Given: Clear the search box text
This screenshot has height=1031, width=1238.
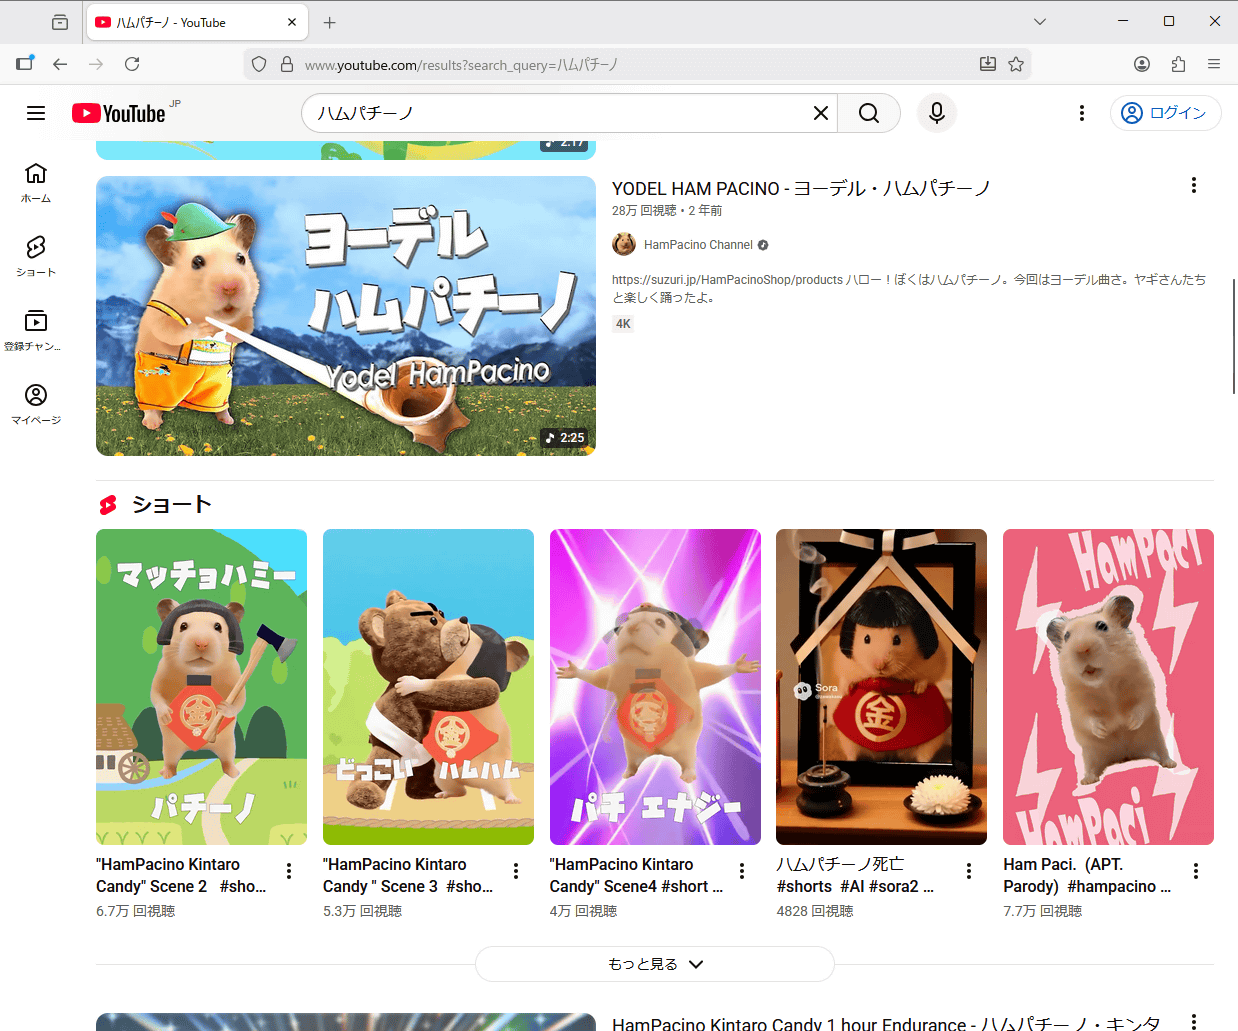Looking at the screenshot, I should point(820,113).
